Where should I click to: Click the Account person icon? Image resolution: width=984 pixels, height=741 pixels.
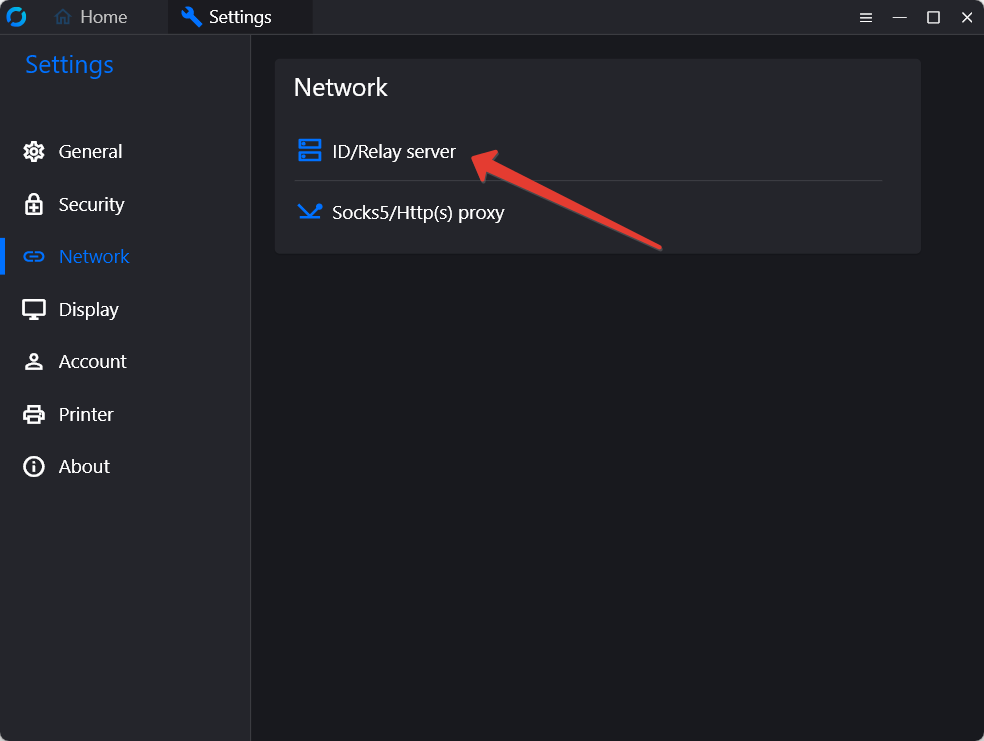click(34, 362)
